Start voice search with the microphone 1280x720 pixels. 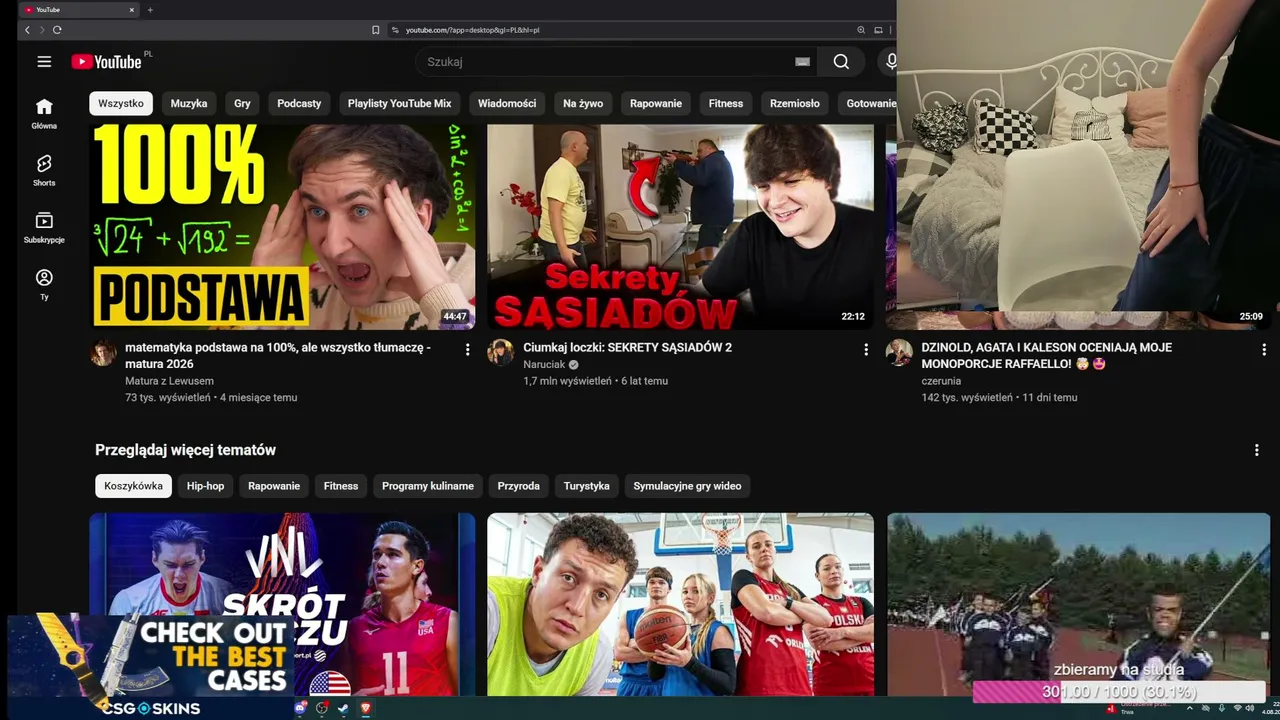[889, 62]
